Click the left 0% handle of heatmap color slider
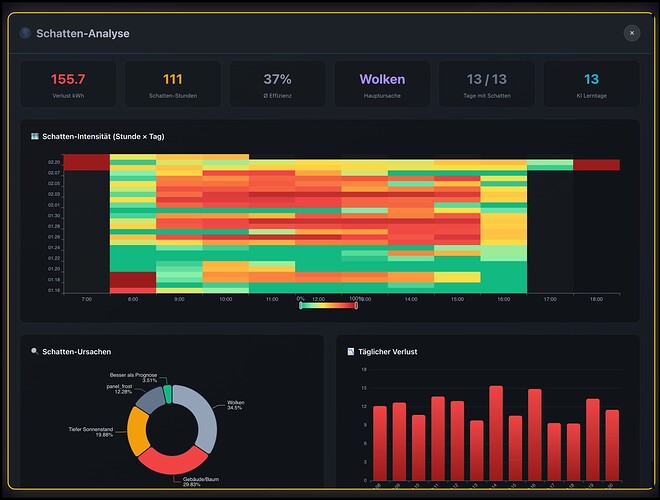660x500 pixels. tap(301, 305)
